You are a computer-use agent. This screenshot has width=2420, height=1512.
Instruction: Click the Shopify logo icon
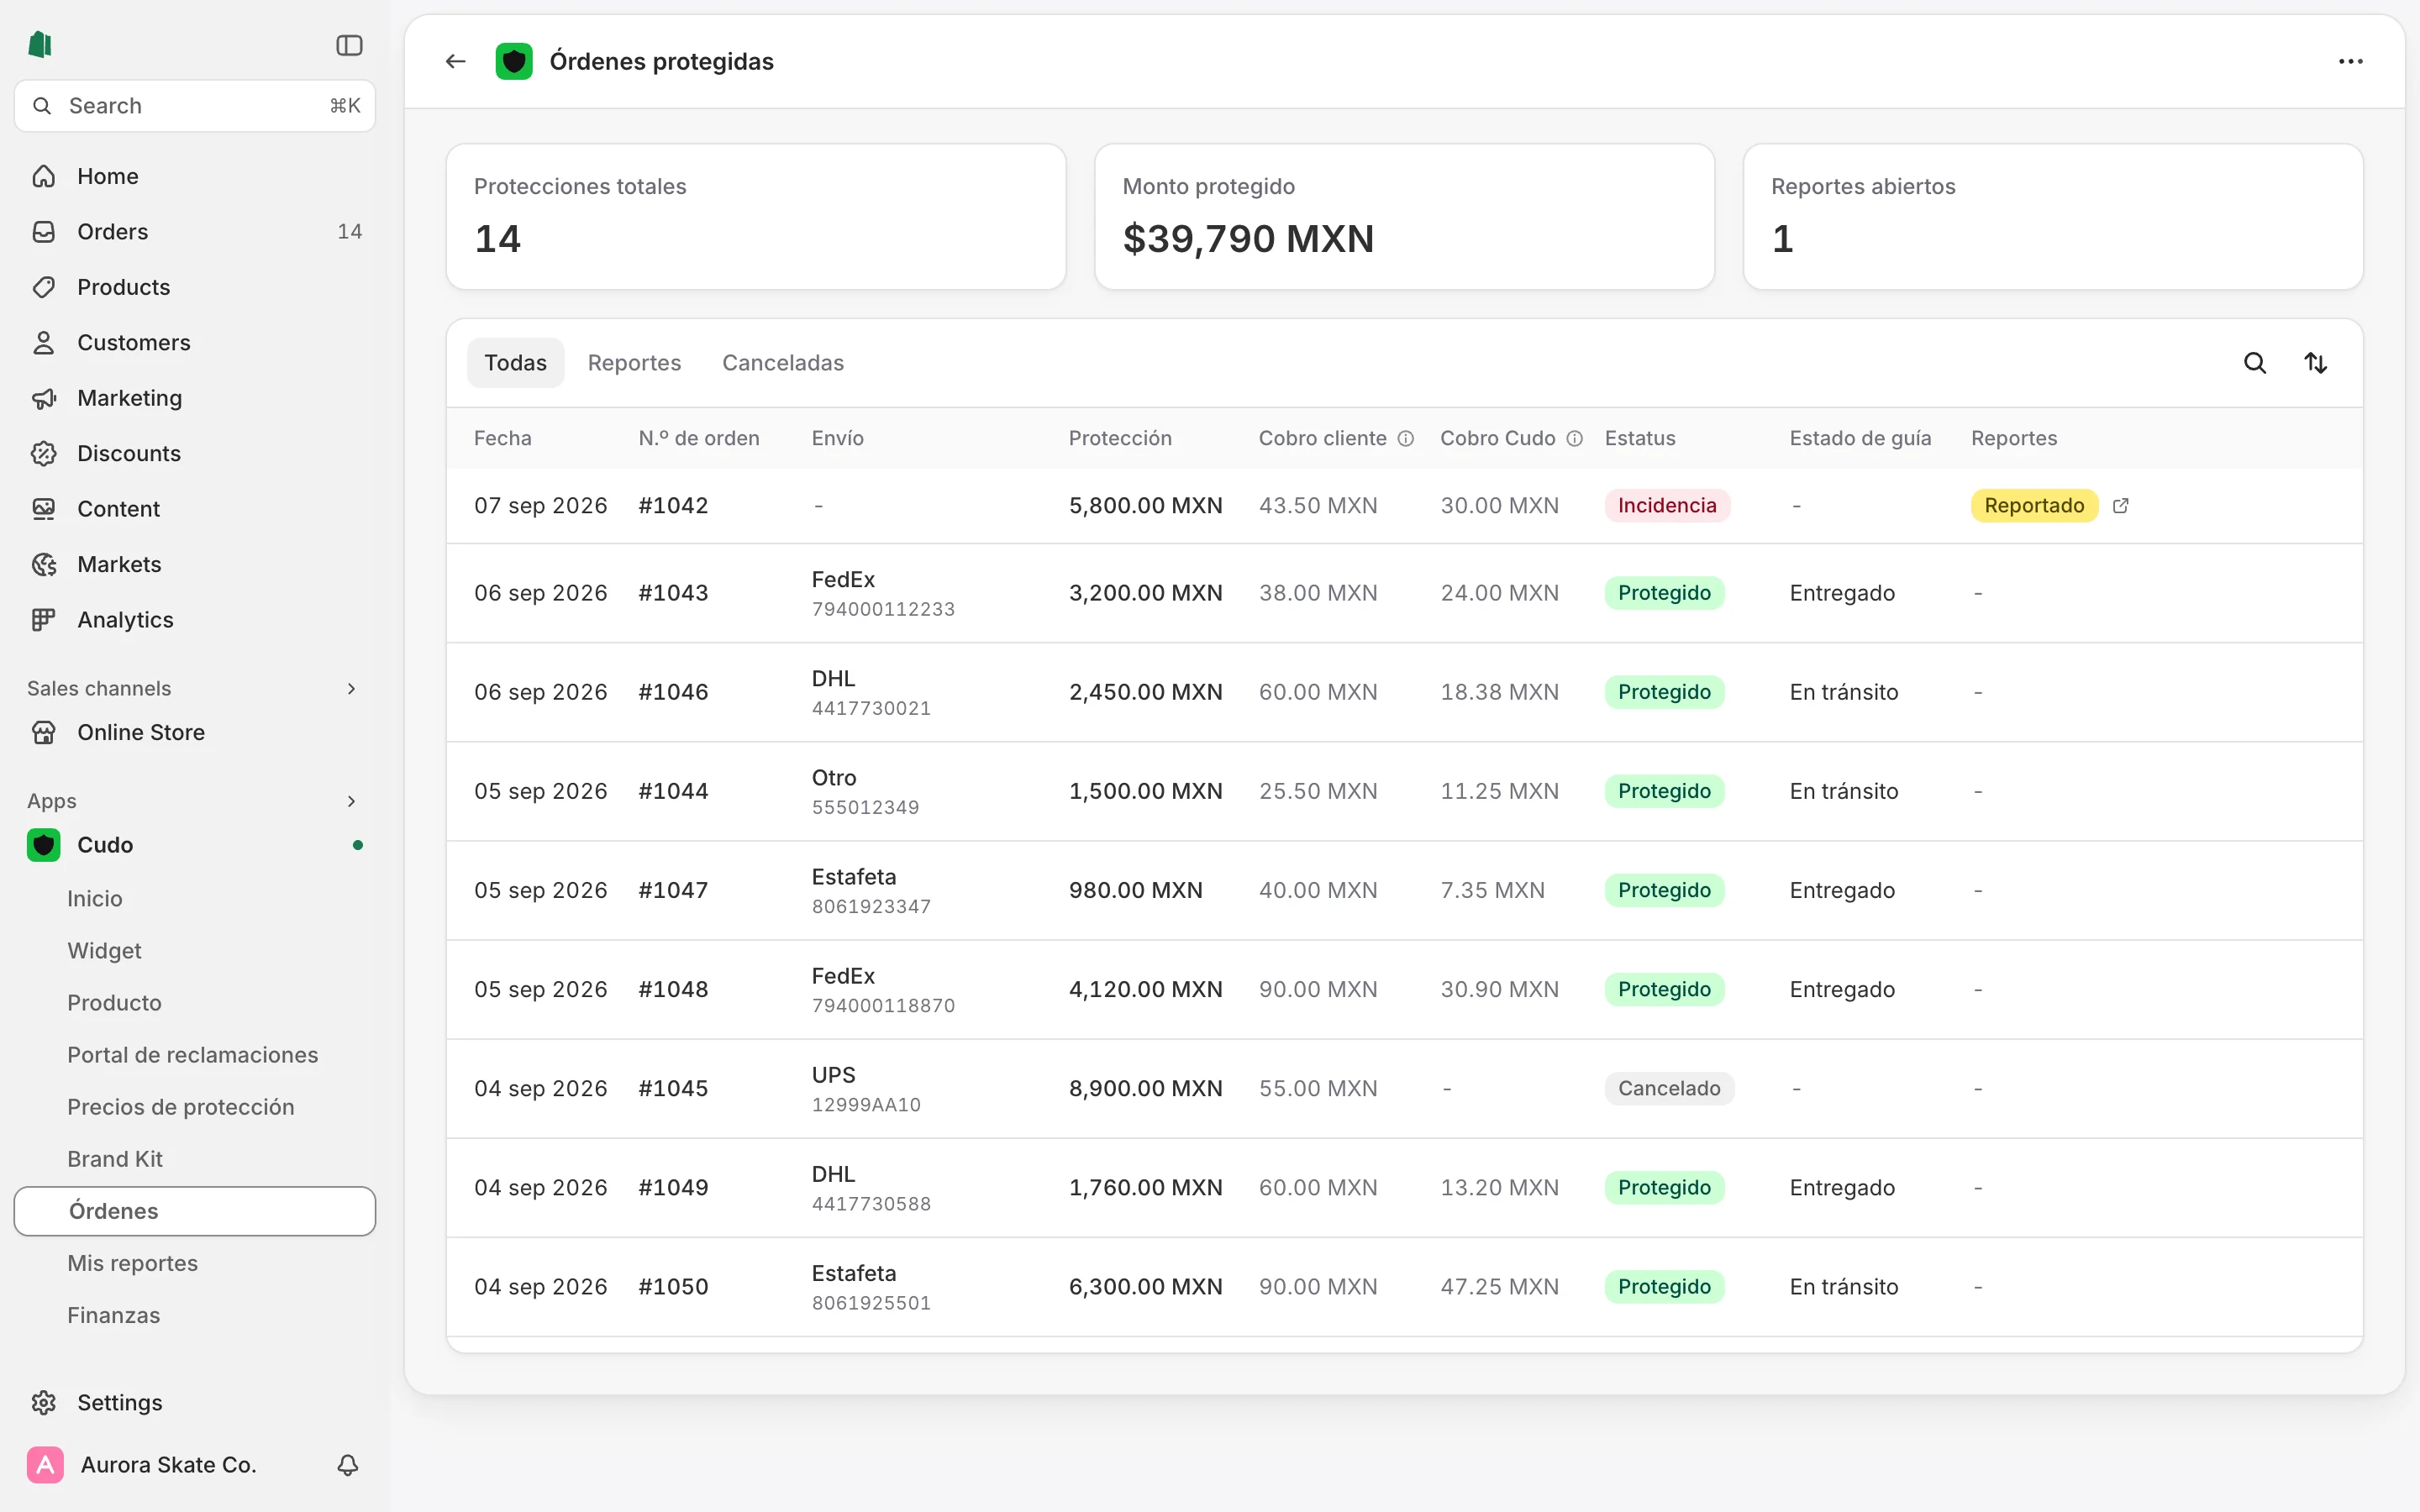[40, 44]
